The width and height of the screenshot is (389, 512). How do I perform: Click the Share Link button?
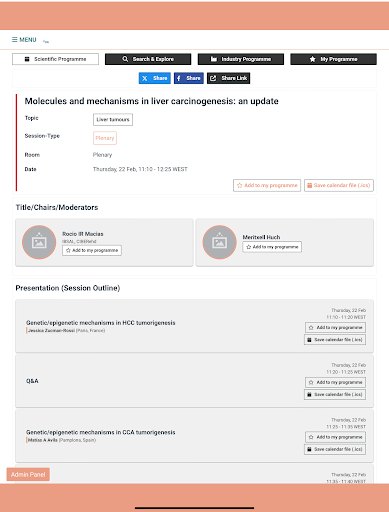tap(228, 78)
